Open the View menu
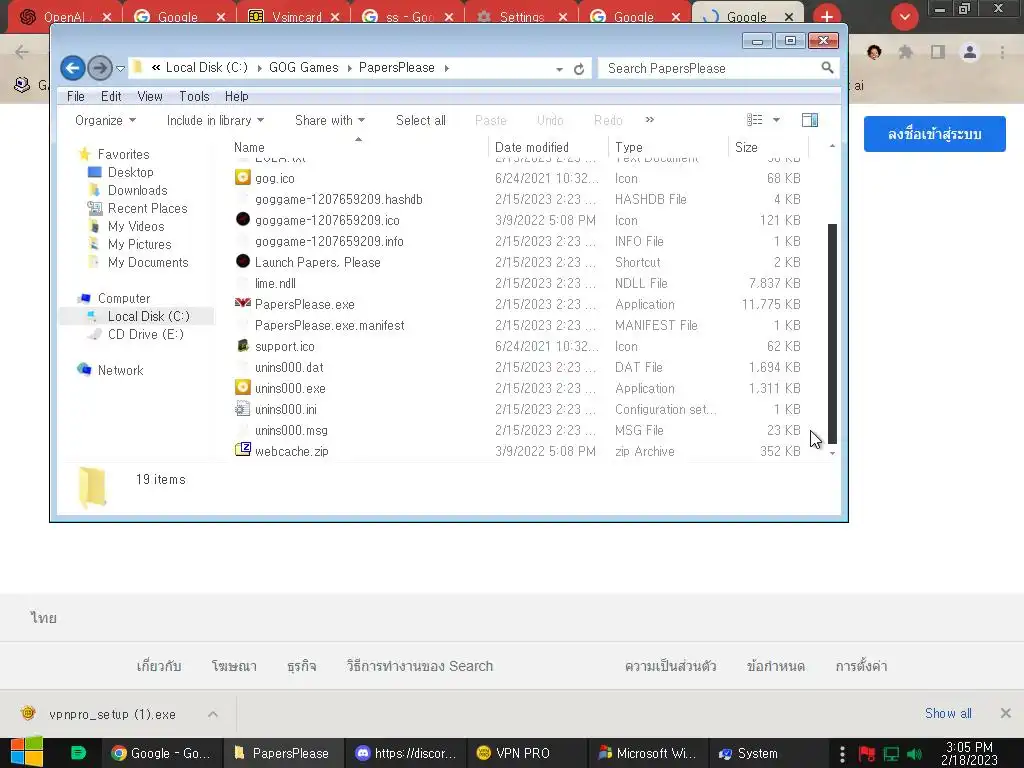The image size is (1024, 768). [150, 96]
